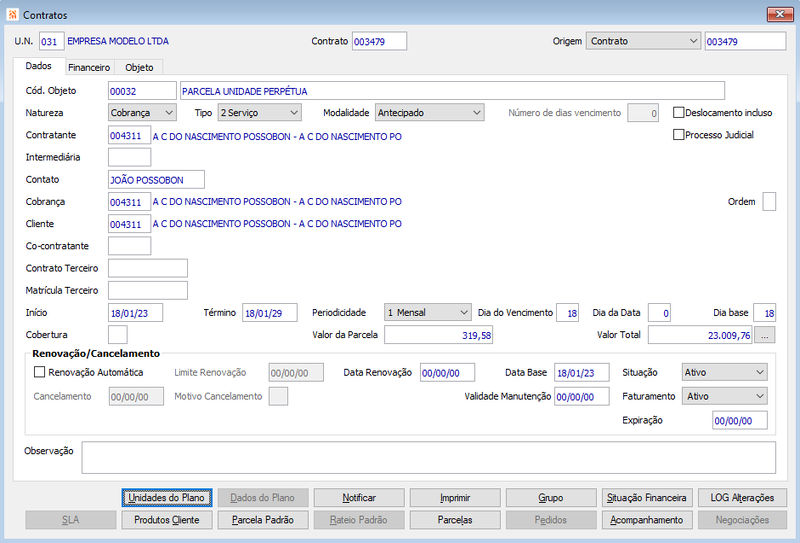Click into the Observação text field
Viewport: 800px width, 543px height.
coord(429,458)
